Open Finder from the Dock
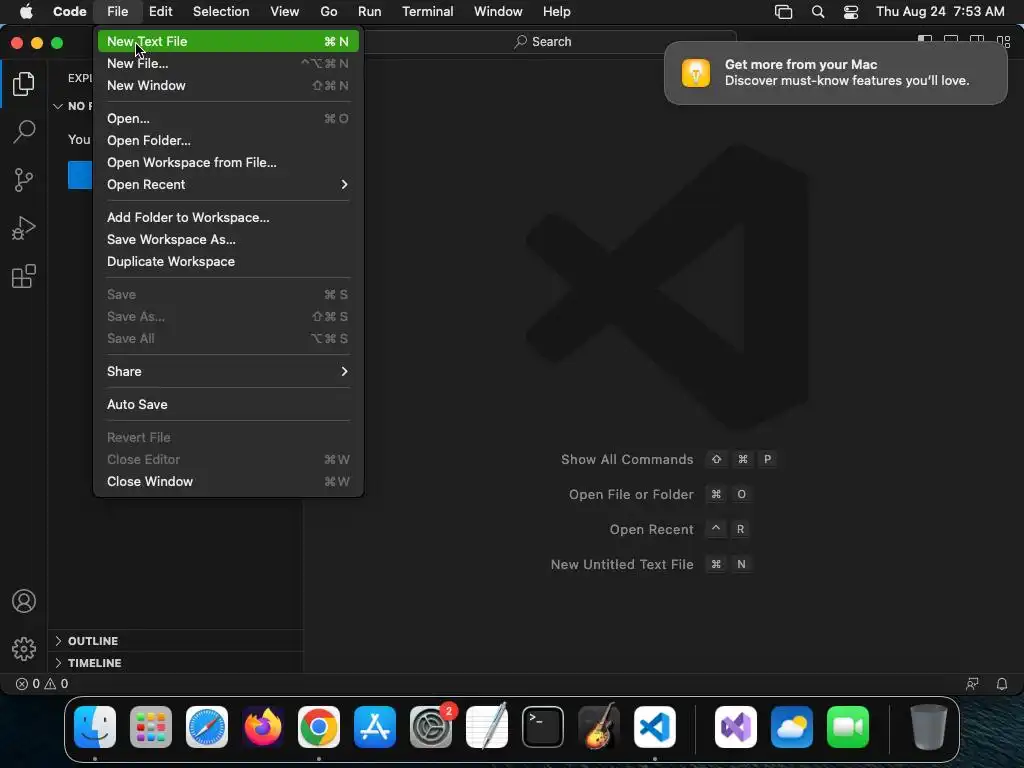1024x768 pixels. [x=95, y=727]
